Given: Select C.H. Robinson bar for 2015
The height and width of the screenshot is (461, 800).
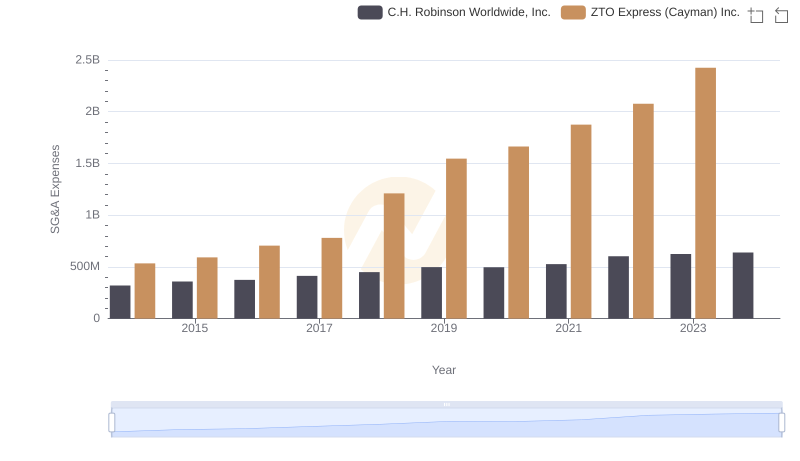Looking at the screenshot, I should tap(182, 300).
